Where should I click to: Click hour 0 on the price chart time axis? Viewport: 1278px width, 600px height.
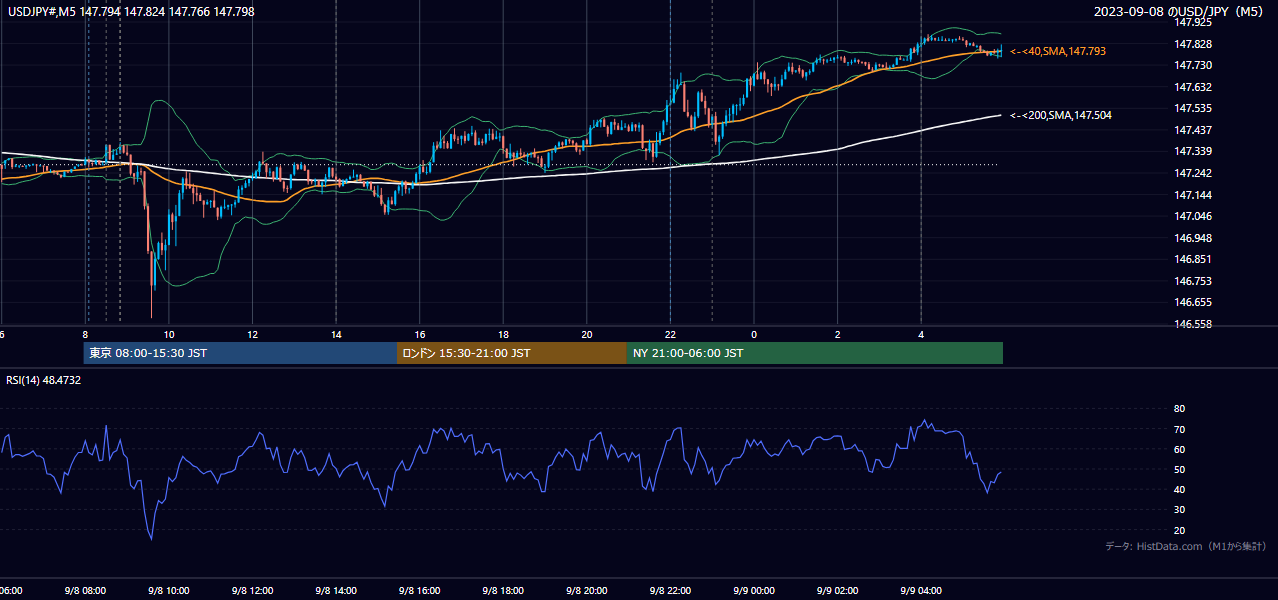tap(754, 334)
